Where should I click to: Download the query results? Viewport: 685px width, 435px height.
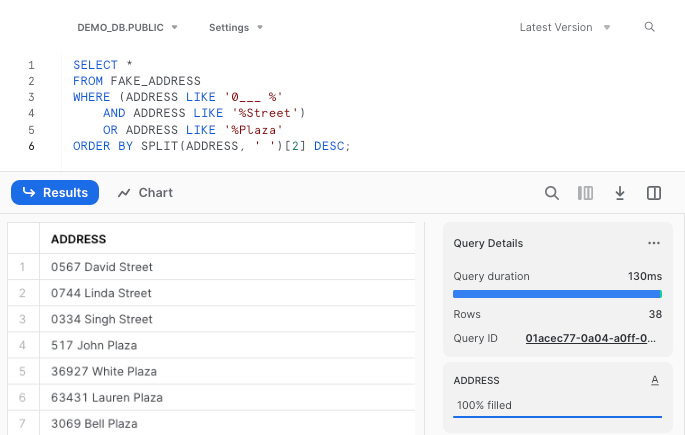pos(620,193)
